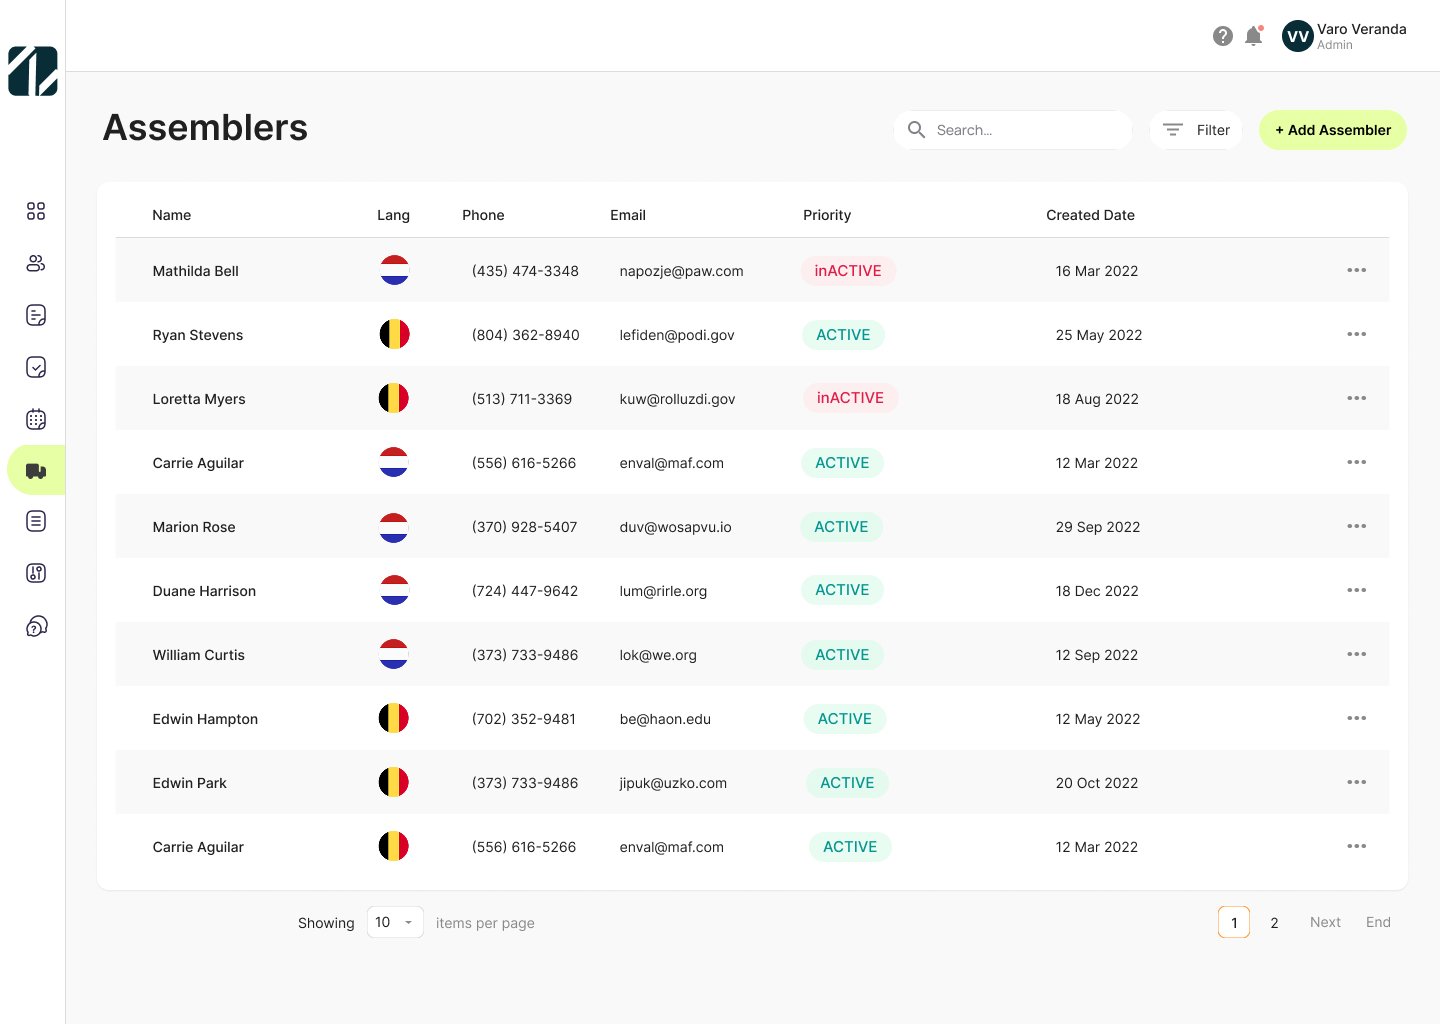Click the Next pagination link
The height and width of the screenshot is (1024, 1440).
(1325, 922)
